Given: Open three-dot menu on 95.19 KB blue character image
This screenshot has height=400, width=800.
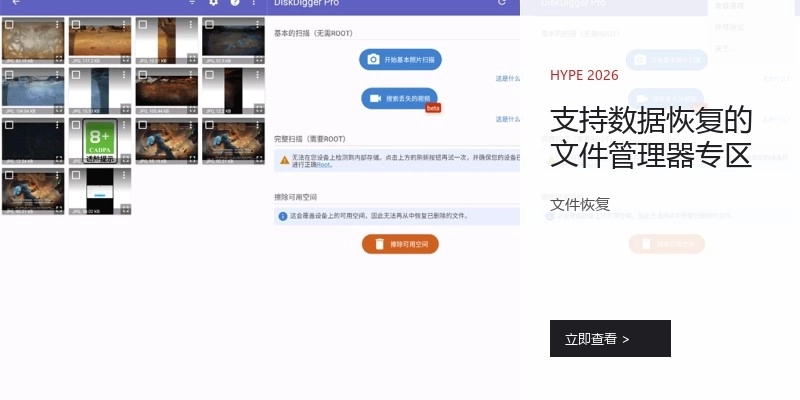Looking at the screenshot, I should tap(191, 124).
